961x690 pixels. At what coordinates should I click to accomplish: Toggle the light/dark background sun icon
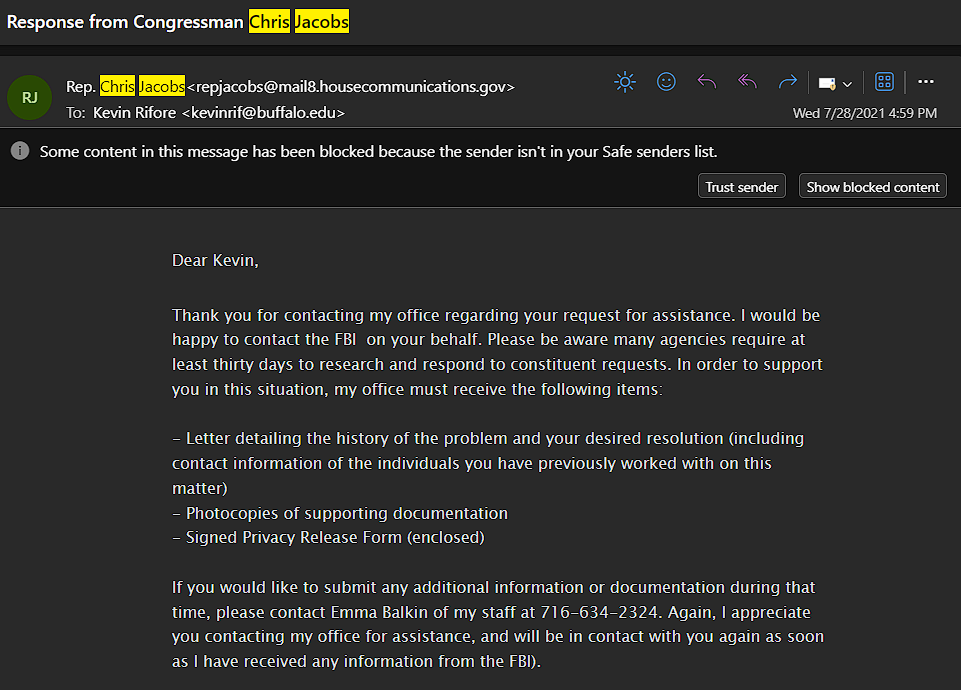click(x=625, y=83)
